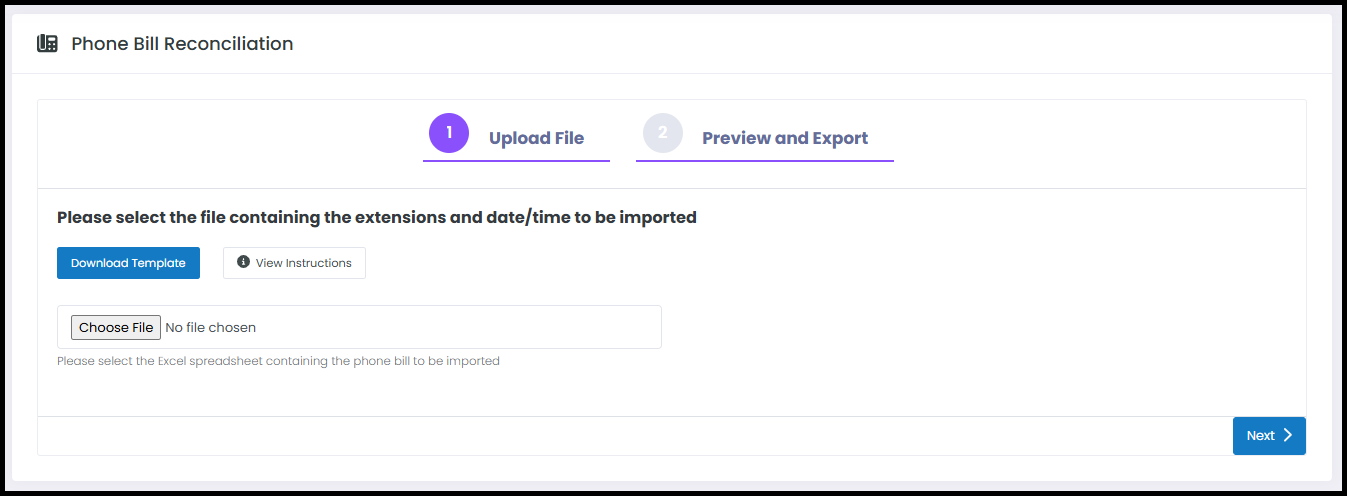Switch to the Upload File step label

pyautogui.click(x=536, y=138)
